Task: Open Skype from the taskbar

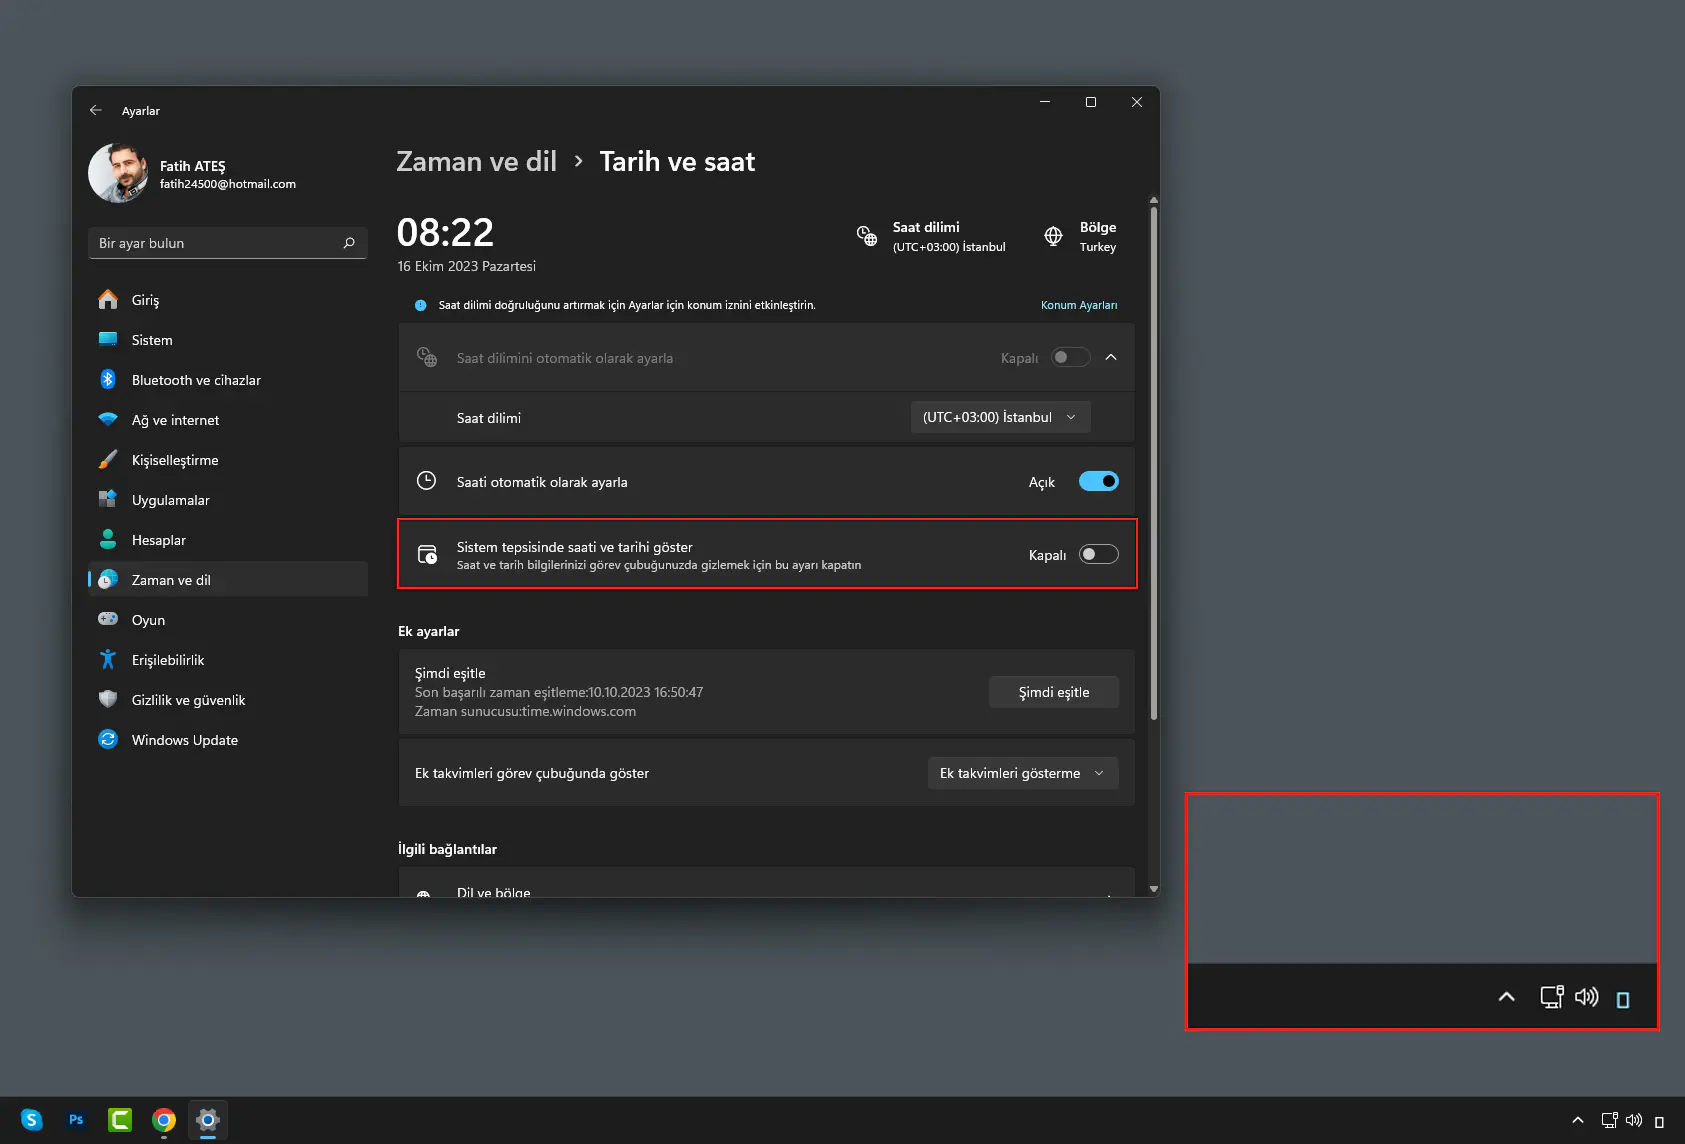Action: (31, 1120)
